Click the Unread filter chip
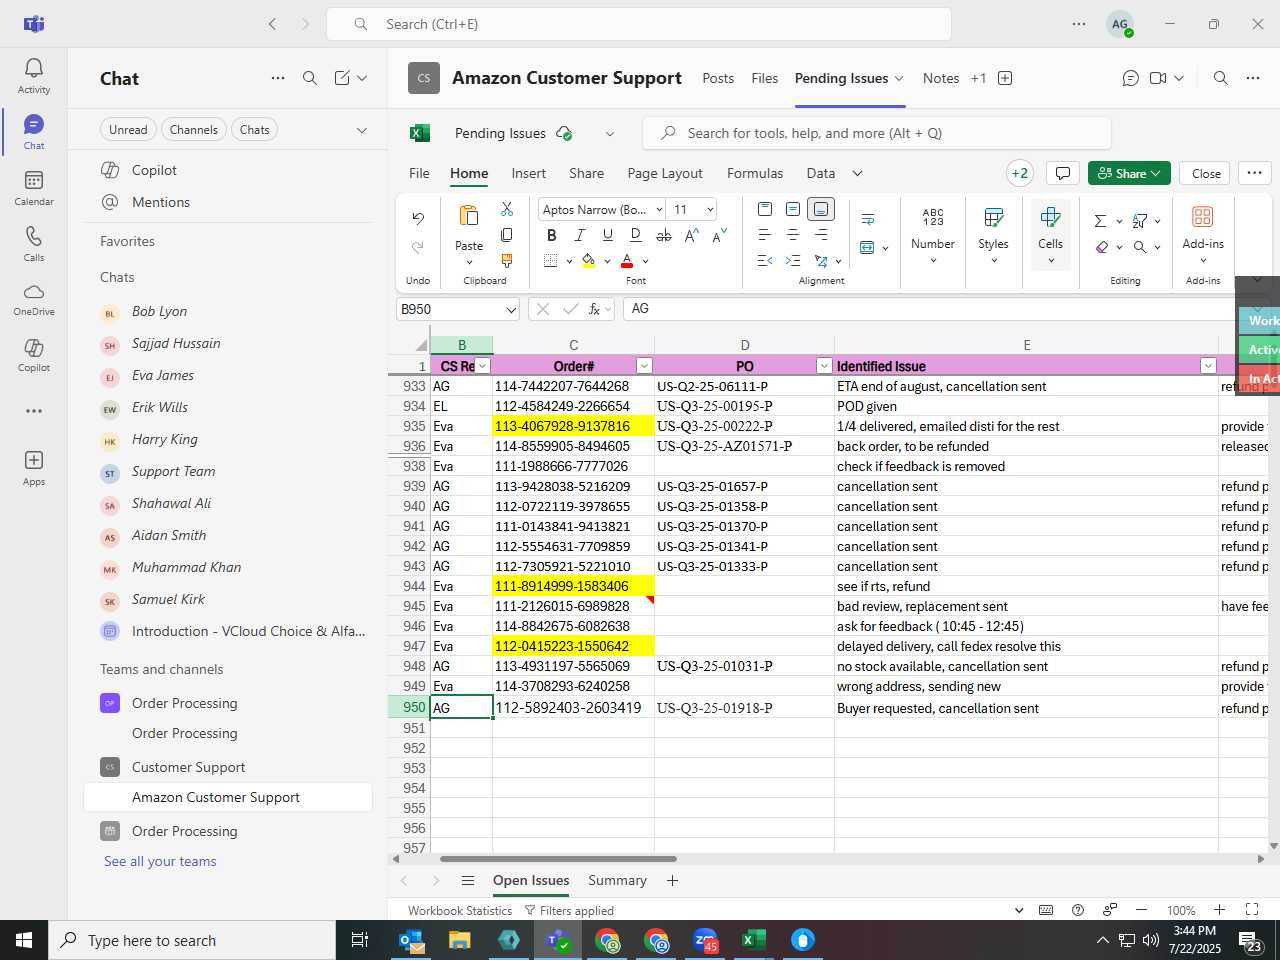 click(x=128, y=129)
